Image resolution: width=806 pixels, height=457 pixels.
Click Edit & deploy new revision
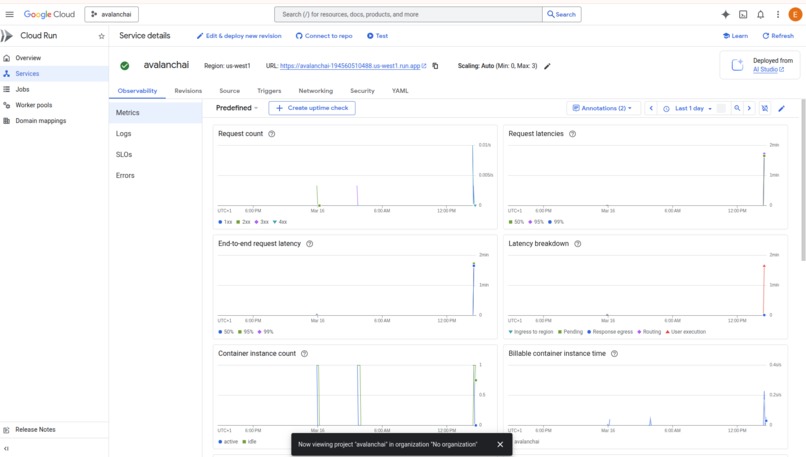(x=239, y=36)
